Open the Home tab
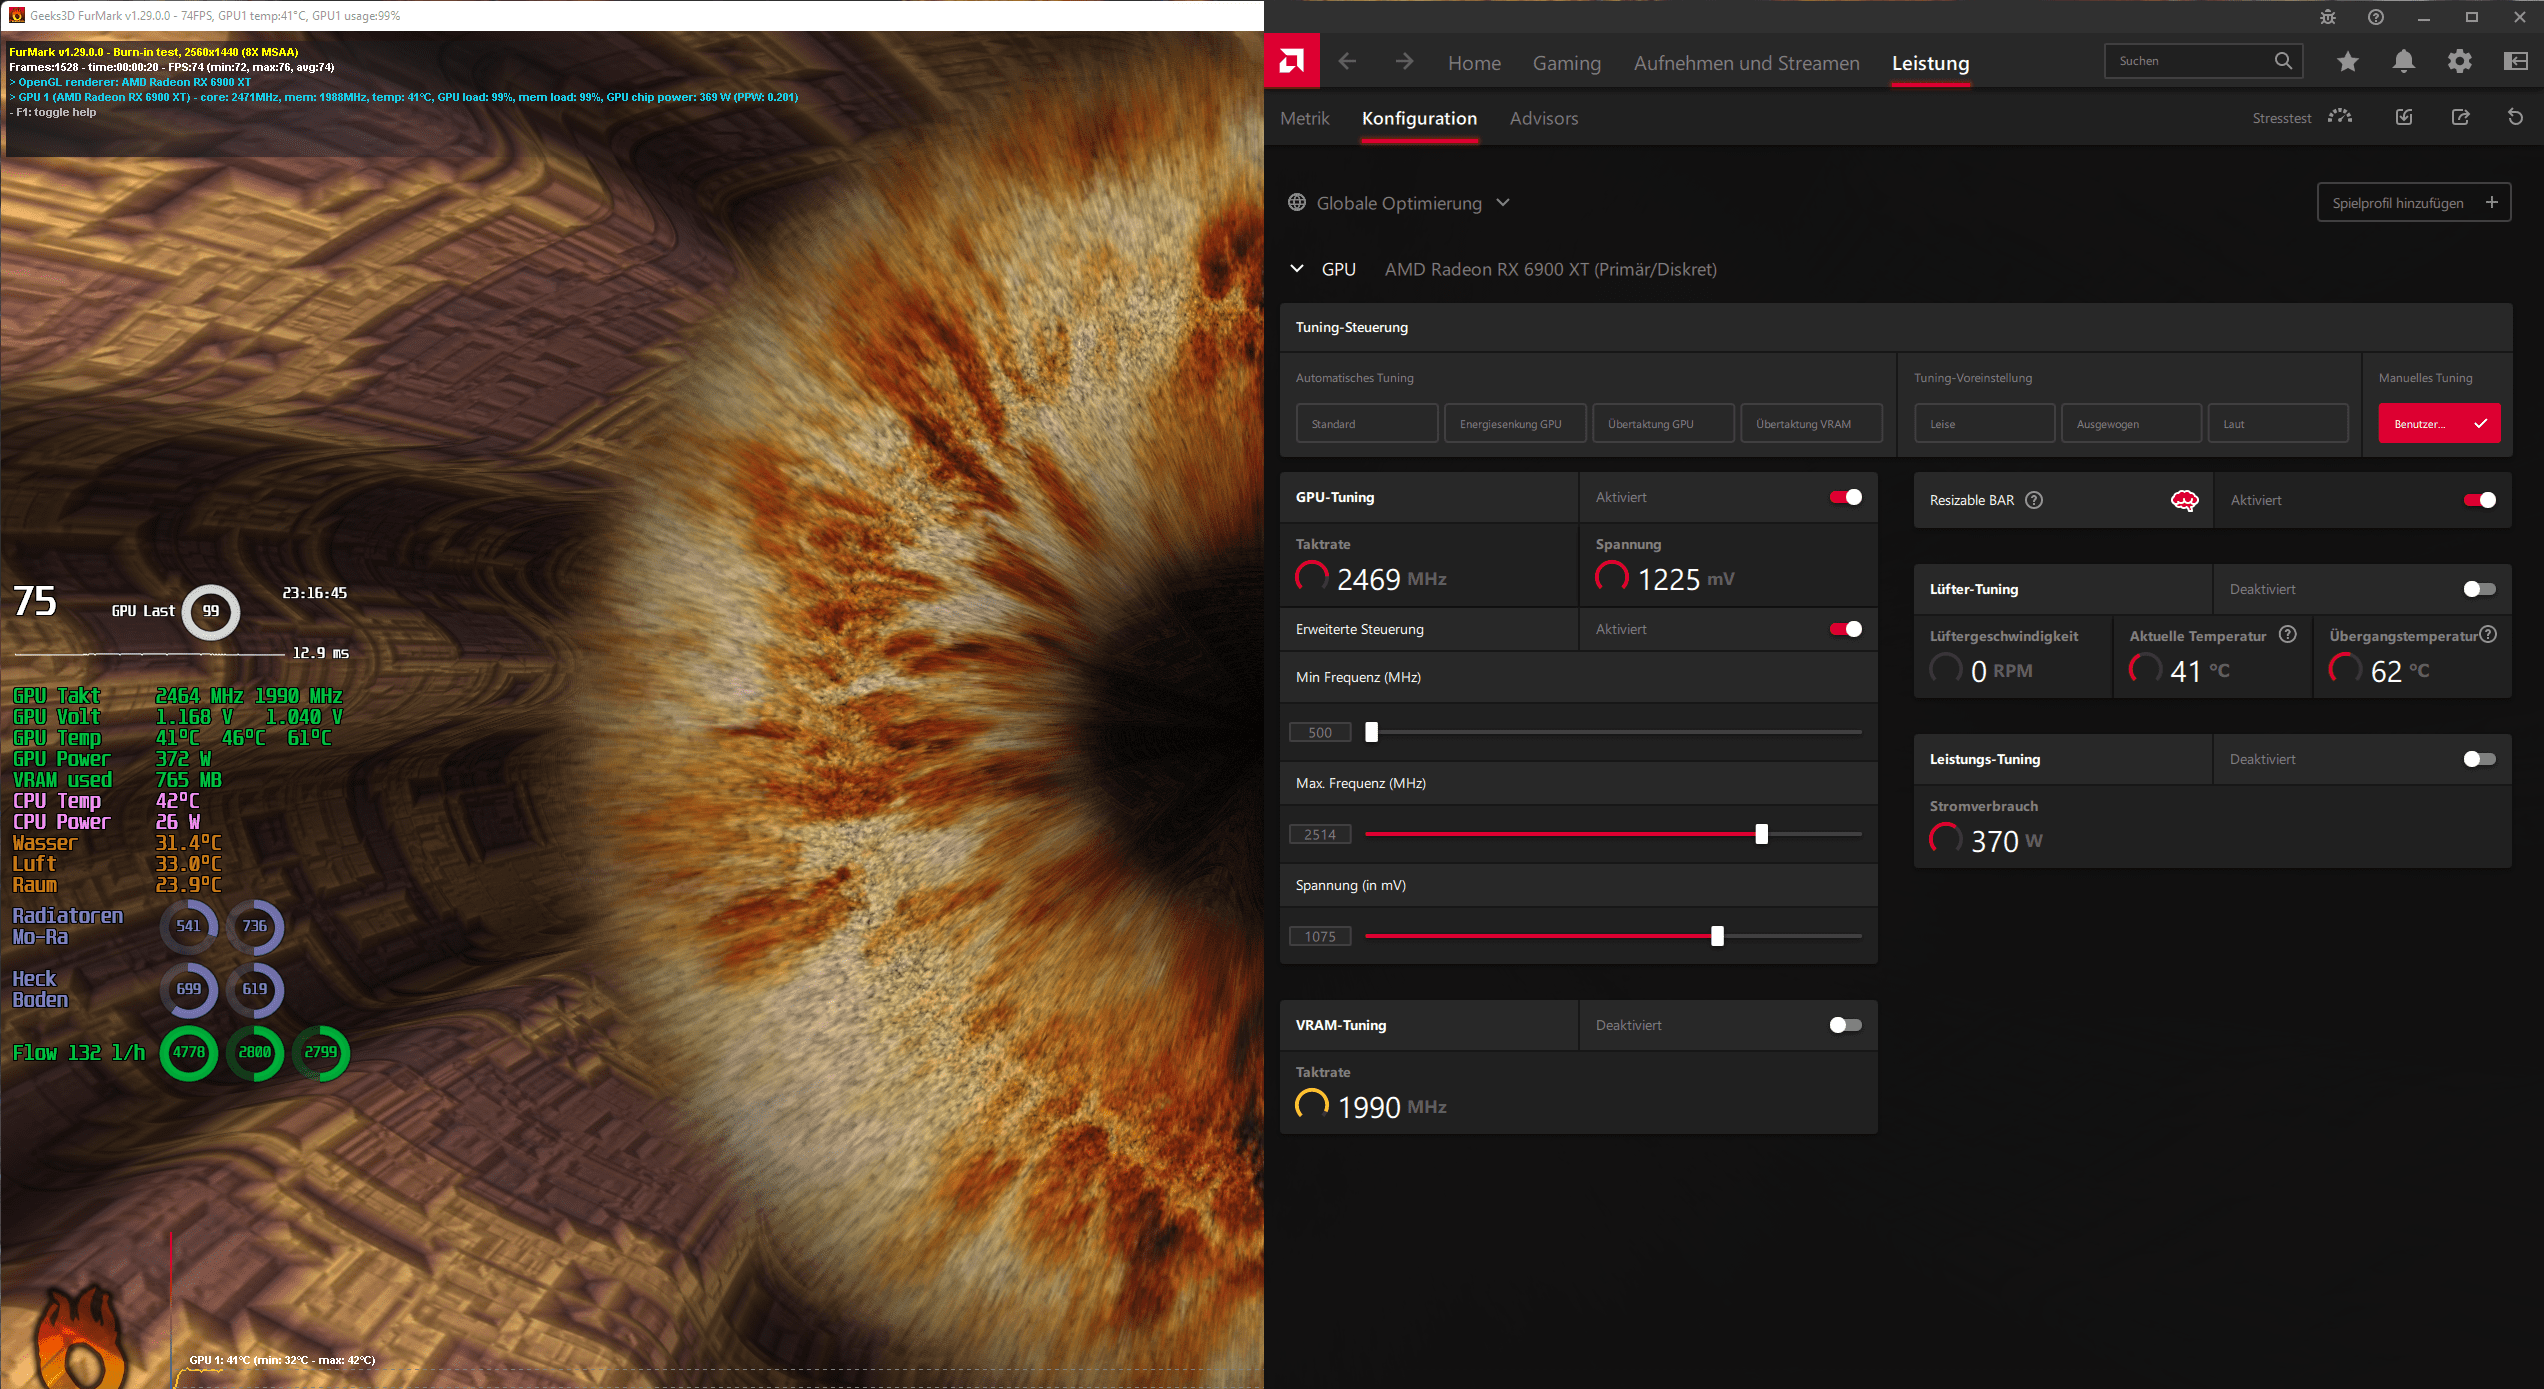The height and width of the screenshot is (1389, 2544). pos(1474,63)
